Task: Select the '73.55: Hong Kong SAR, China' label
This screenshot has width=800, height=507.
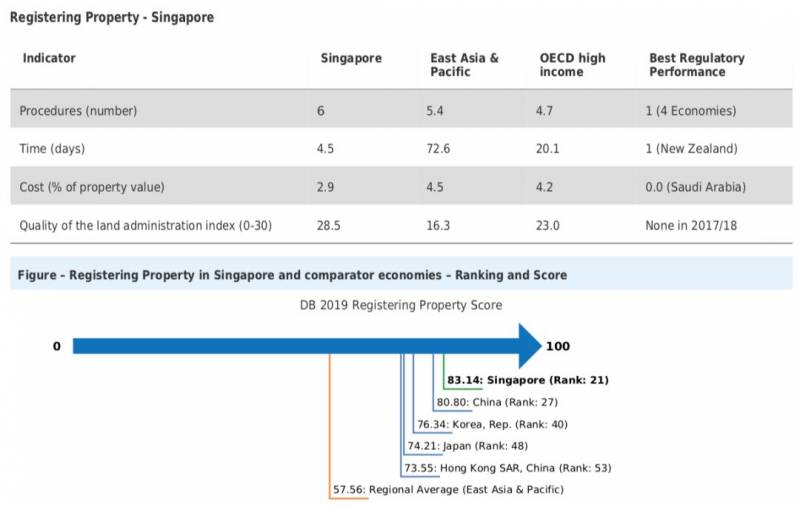Action: (507, 467)
